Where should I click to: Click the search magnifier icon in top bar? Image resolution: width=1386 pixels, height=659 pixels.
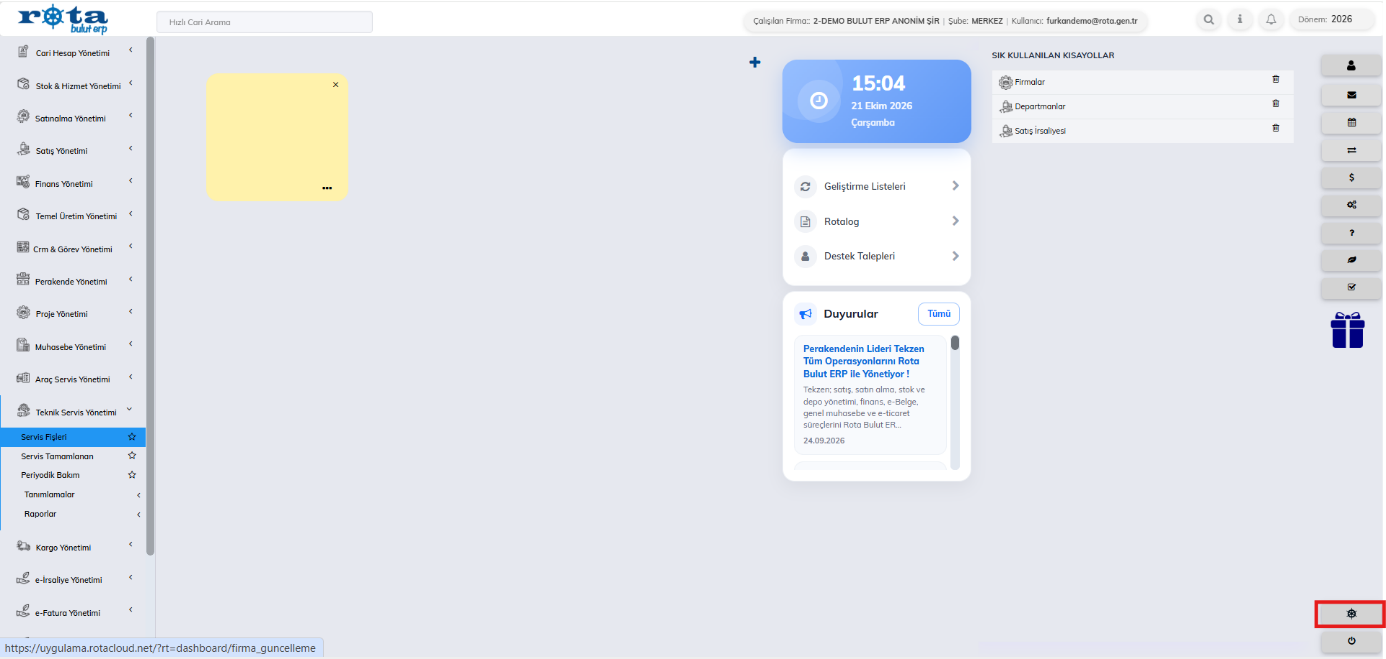point(1210,20)
